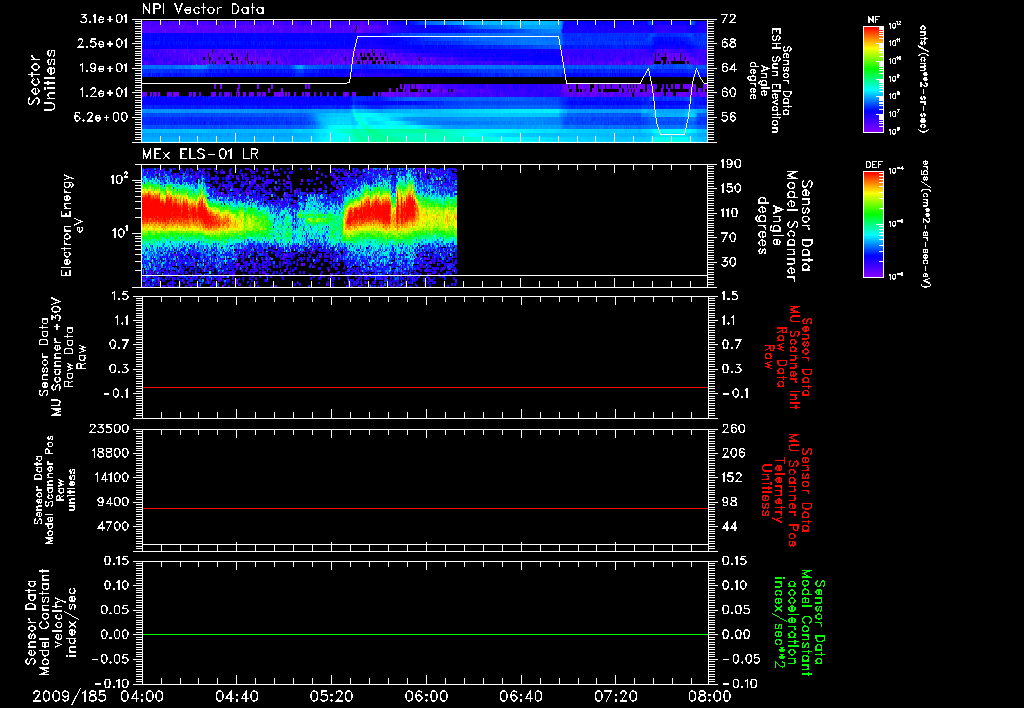The image size is (1024, 708).
Task: Click the "4700" scanner position axis value
Action: tap(115, 526)
